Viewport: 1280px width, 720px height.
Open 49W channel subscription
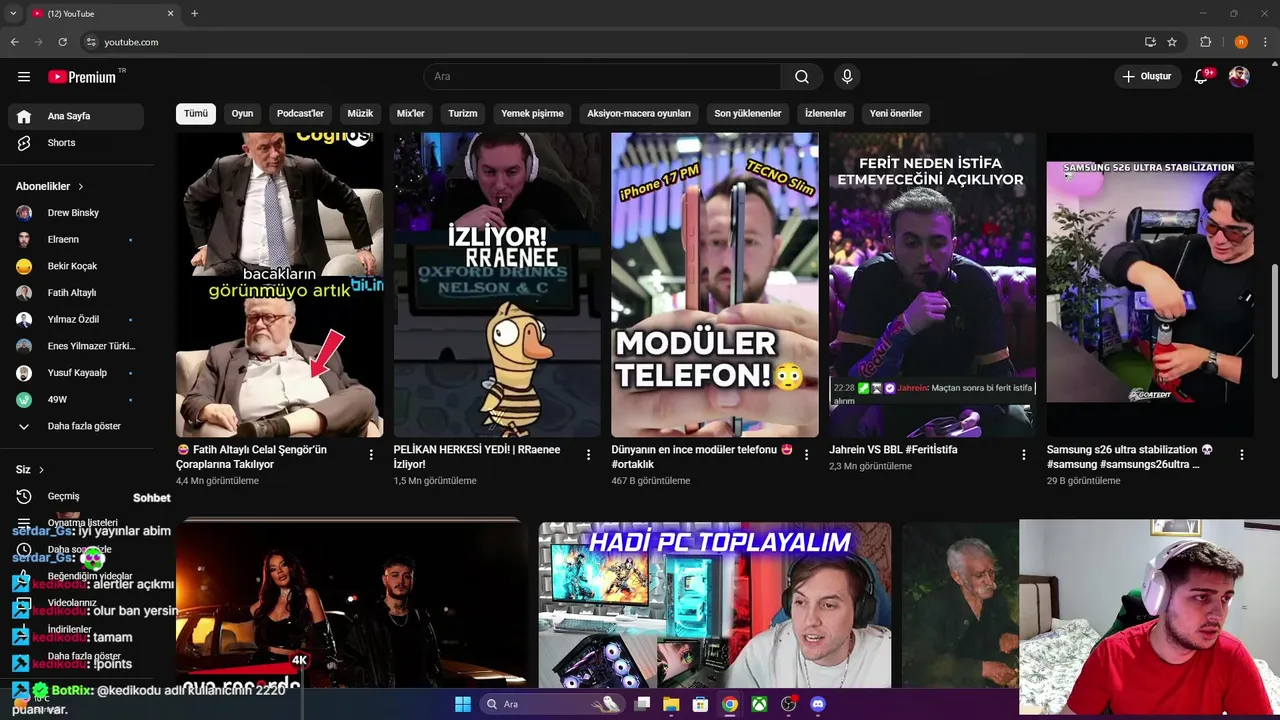click(x=76, y=400)
